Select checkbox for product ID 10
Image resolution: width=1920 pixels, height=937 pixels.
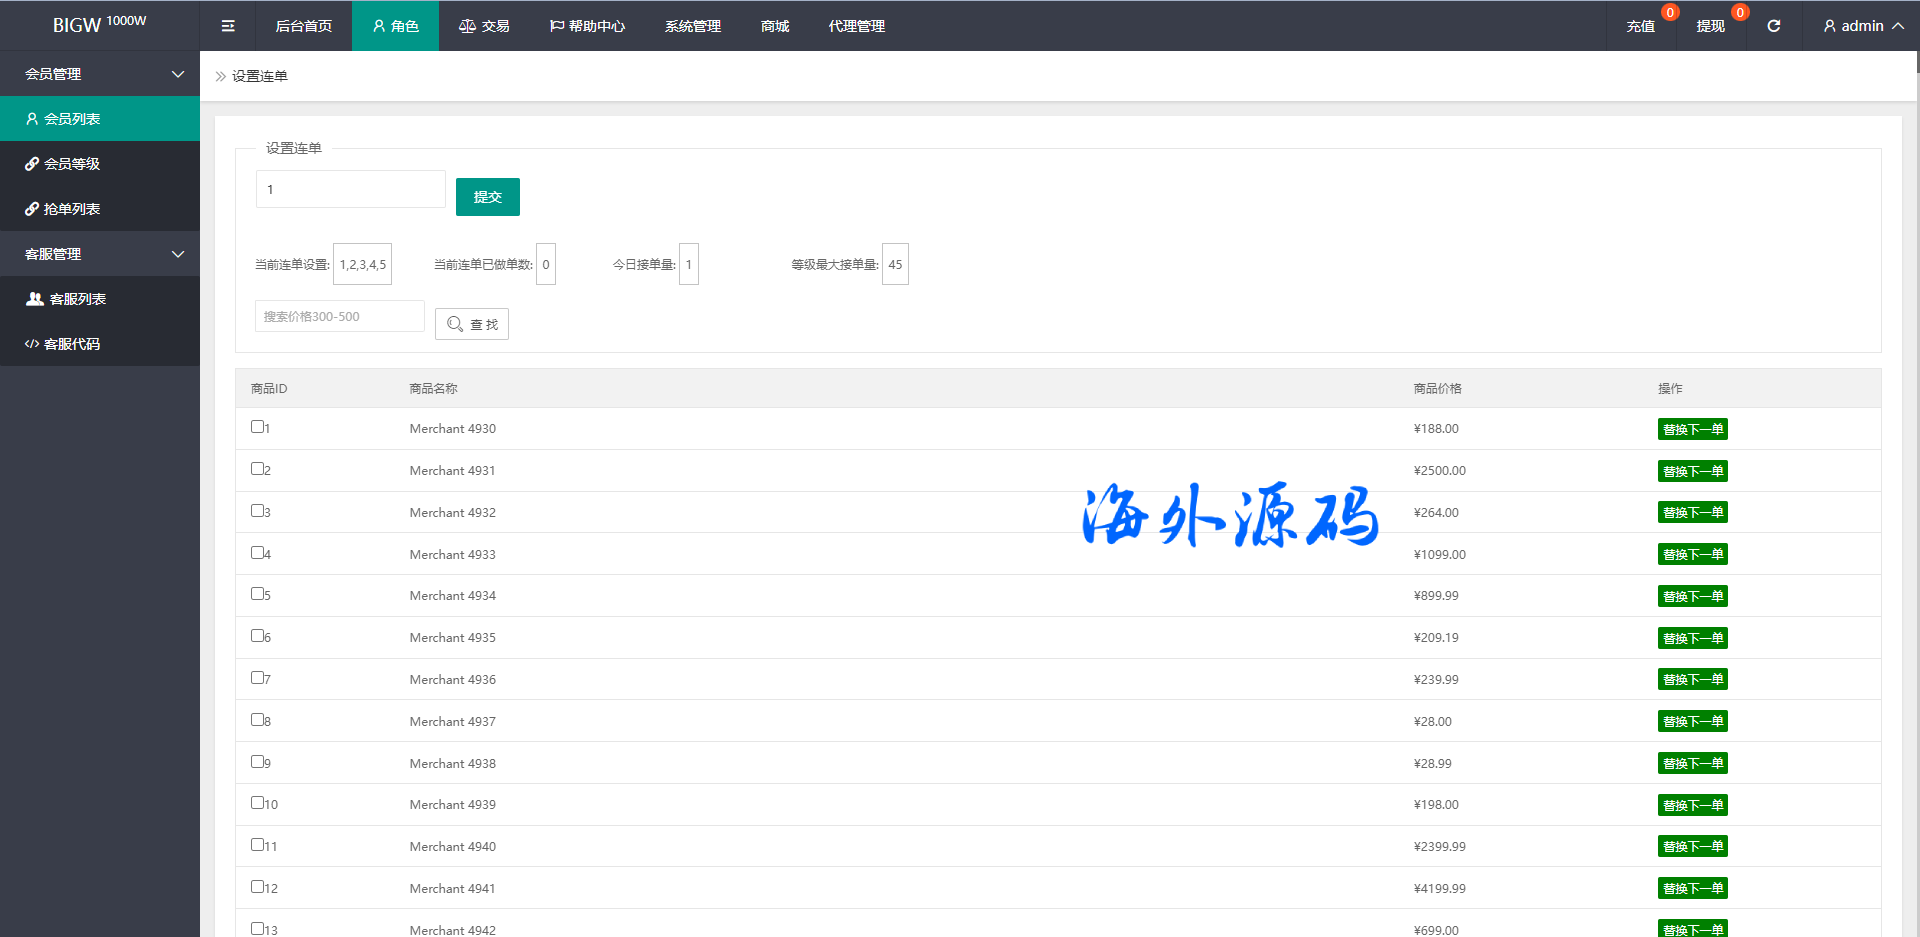click(x=257, y=803)
